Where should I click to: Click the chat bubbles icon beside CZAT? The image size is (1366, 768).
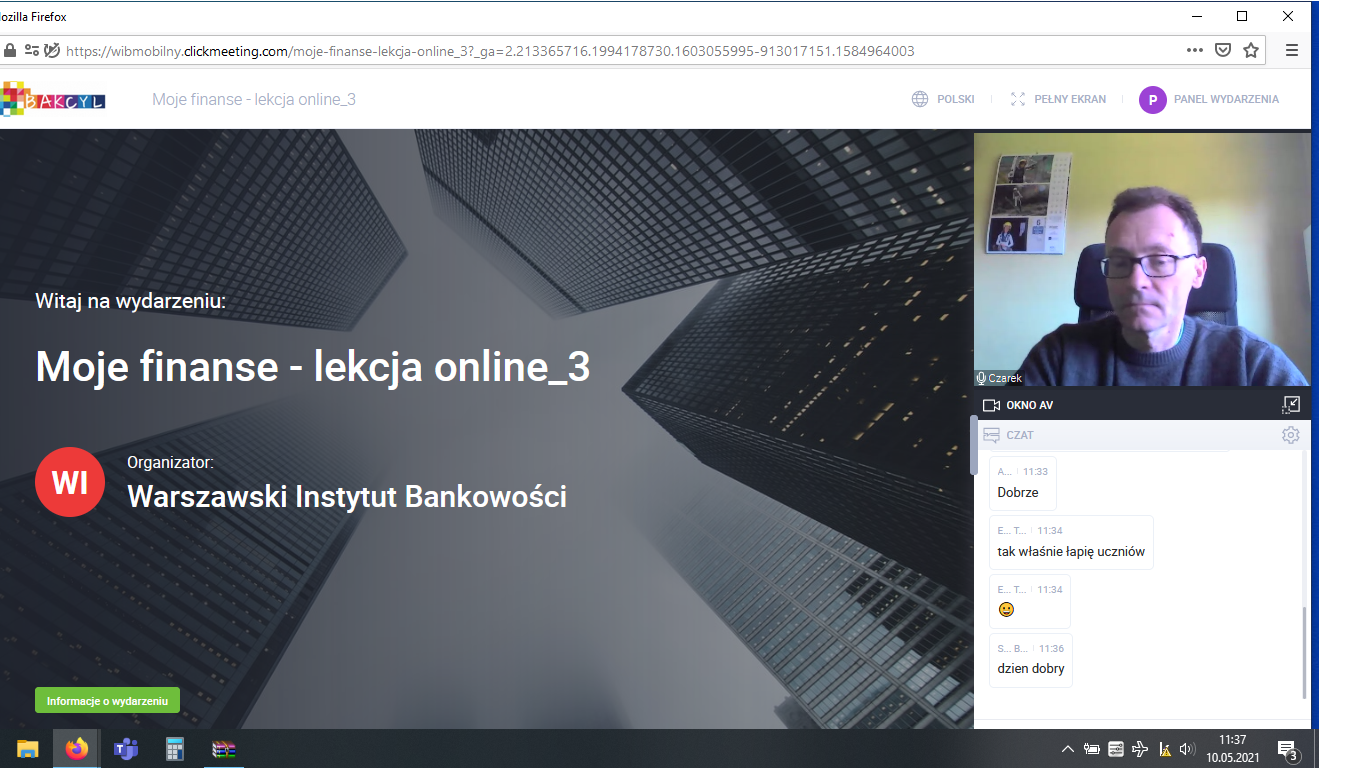tap(992, 435)
